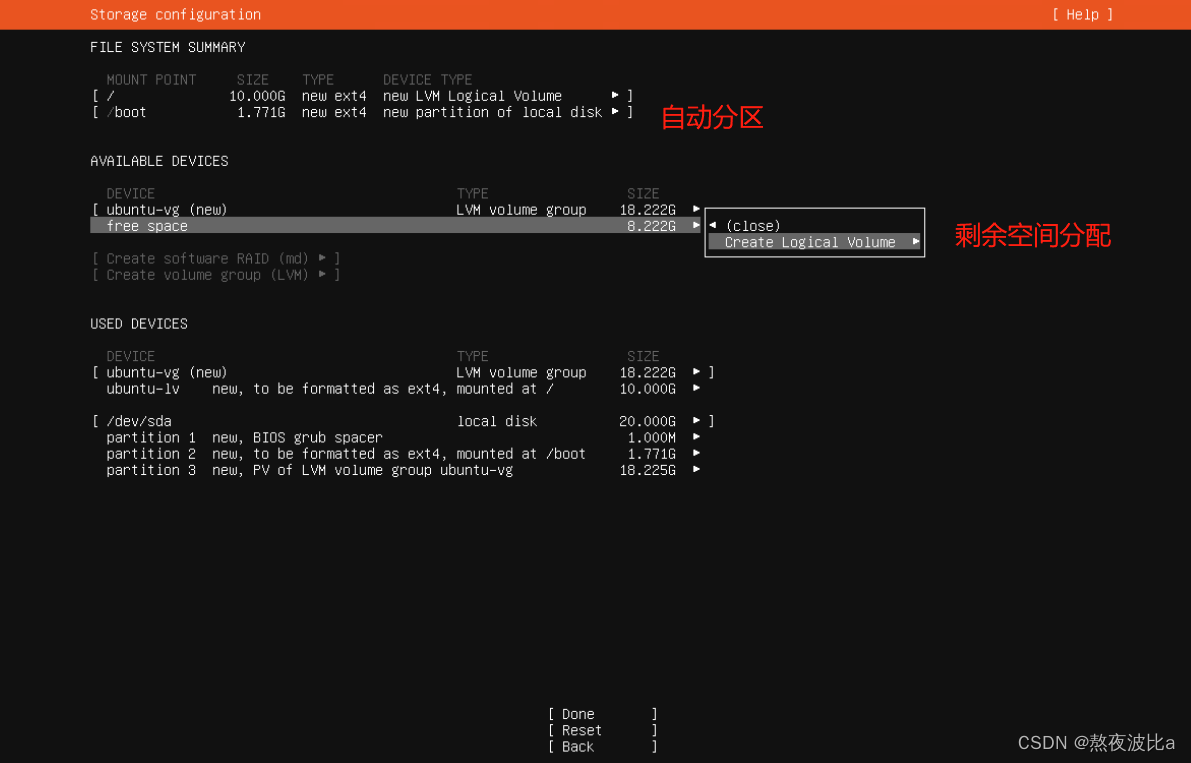Click arrow beside partition 1 1.000M
The image size is (1191, 763).
(696, 437)
